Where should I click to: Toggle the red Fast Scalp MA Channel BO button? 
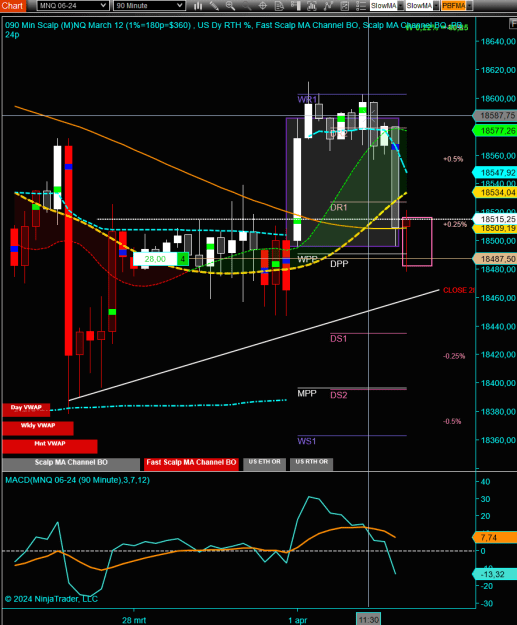[x=191, y=464]
